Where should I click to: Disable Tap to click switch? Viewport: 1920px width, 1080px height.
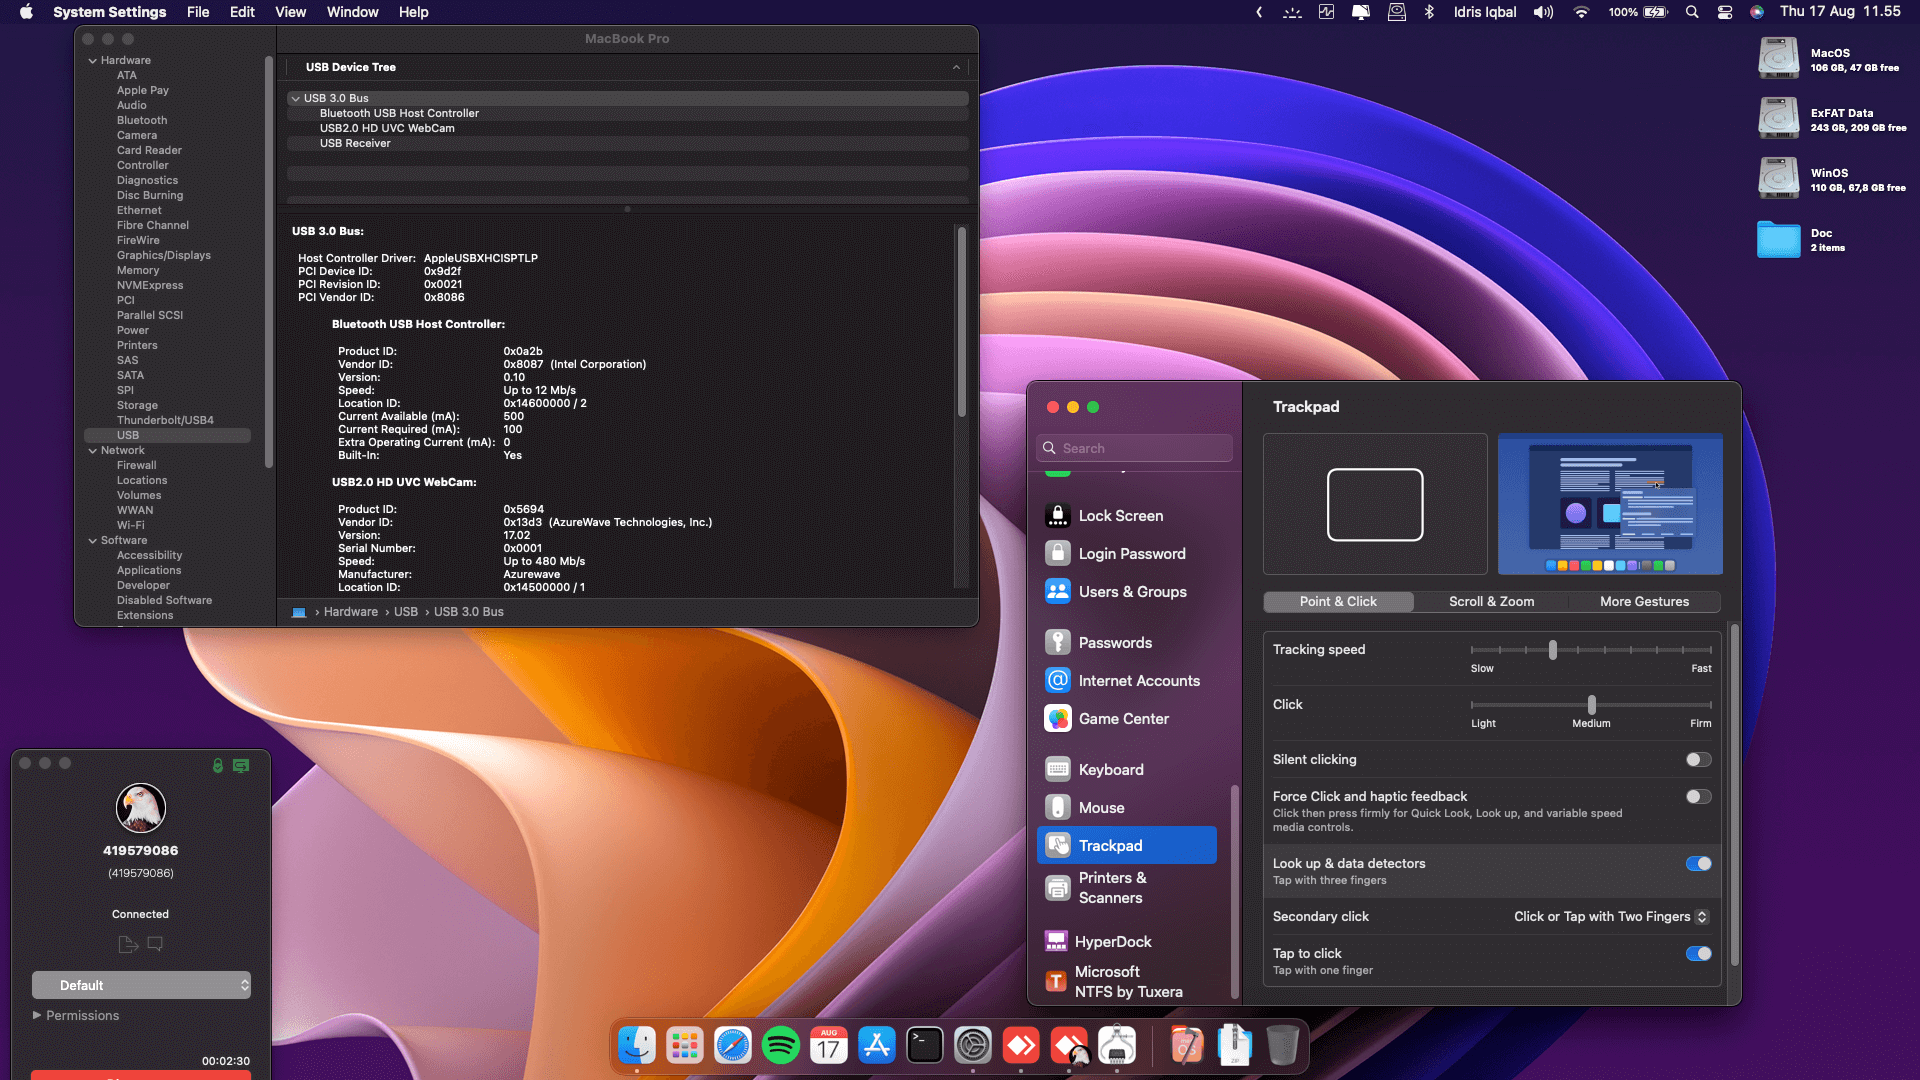tap(1698, 954)
